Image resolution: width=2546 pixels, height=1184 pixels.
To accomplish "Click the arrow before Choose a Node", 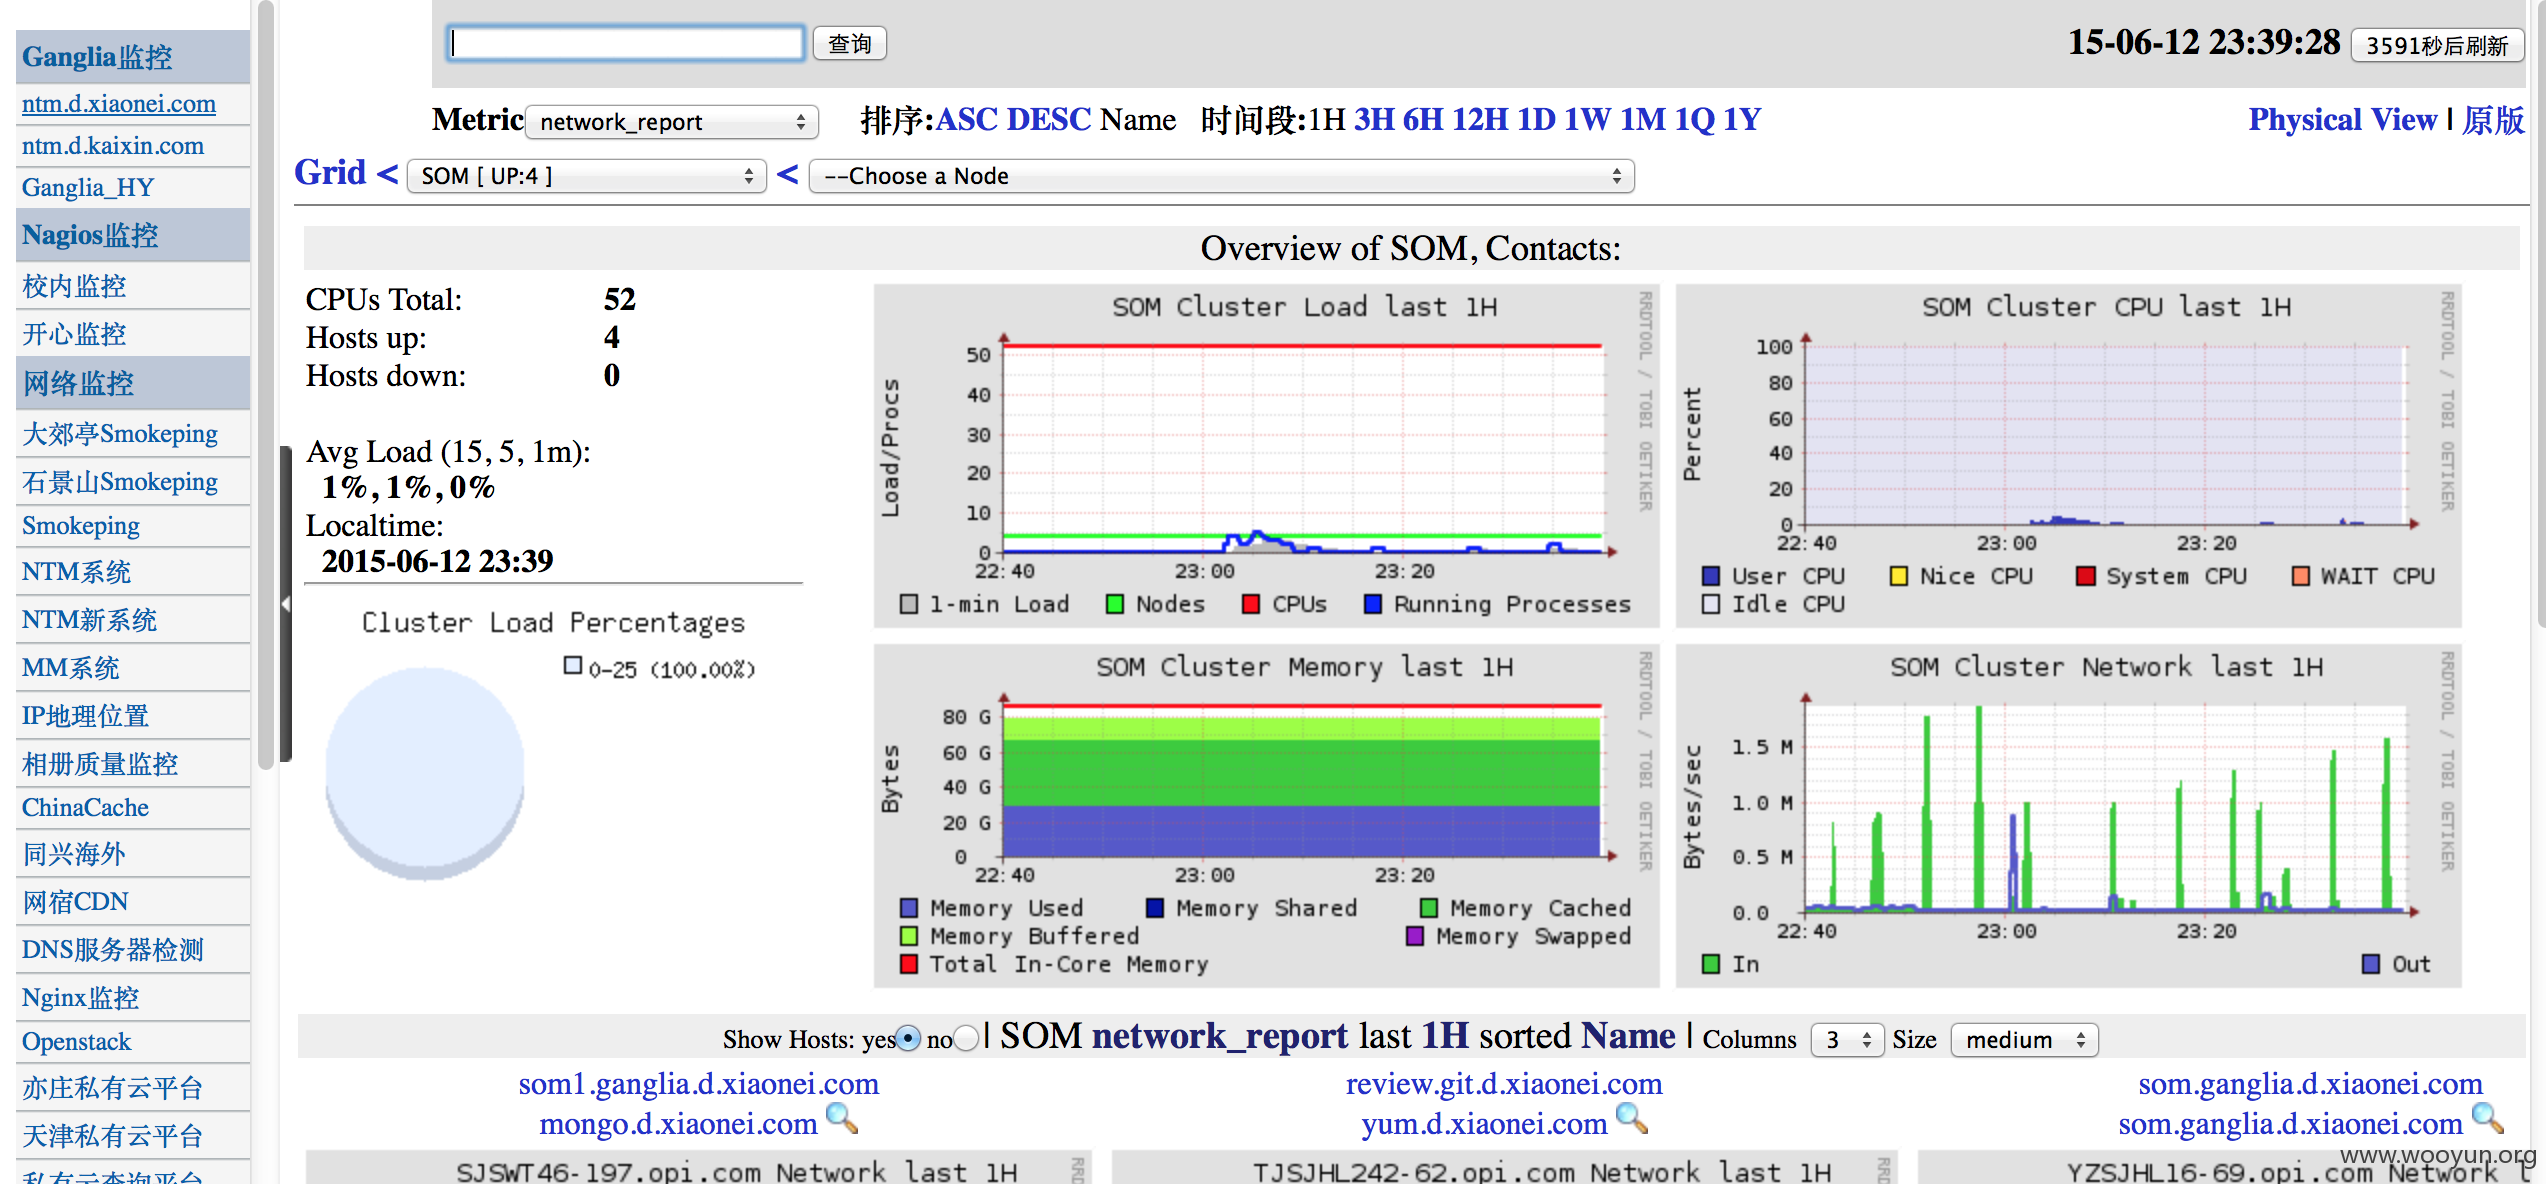I will click(788, 174).
